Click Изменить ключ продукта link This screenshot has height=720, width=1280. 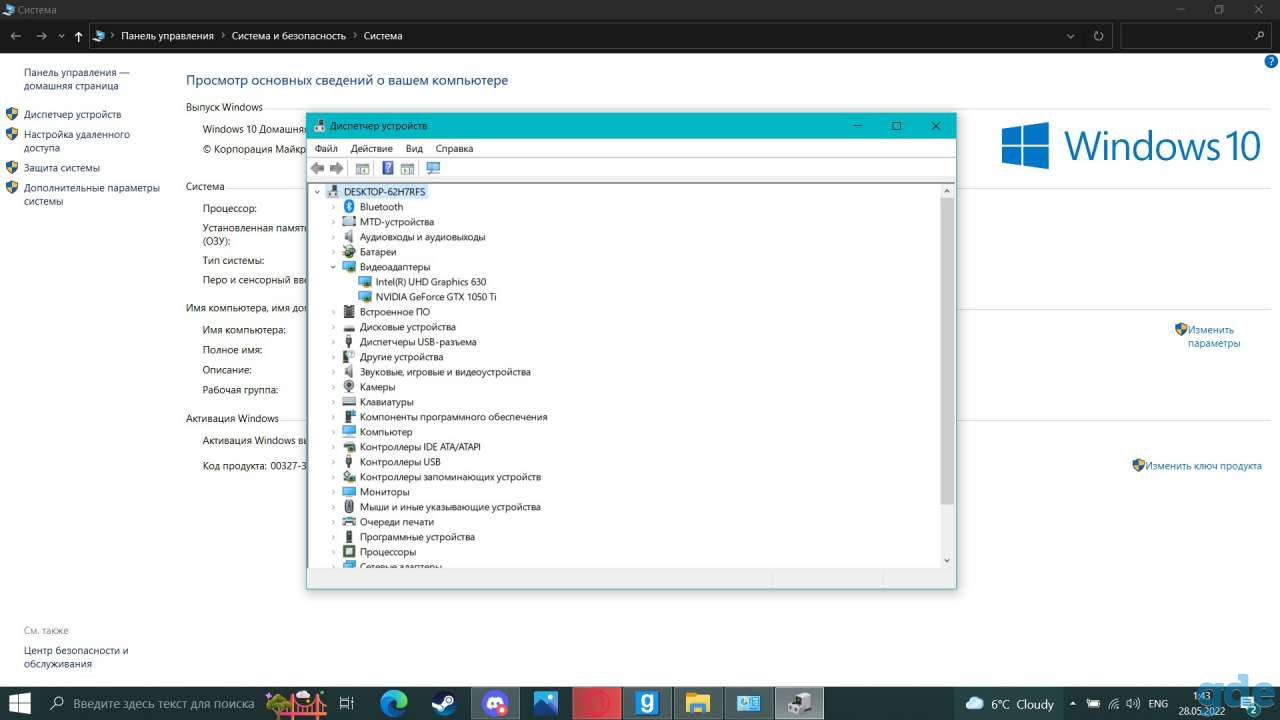[1204, 466]
